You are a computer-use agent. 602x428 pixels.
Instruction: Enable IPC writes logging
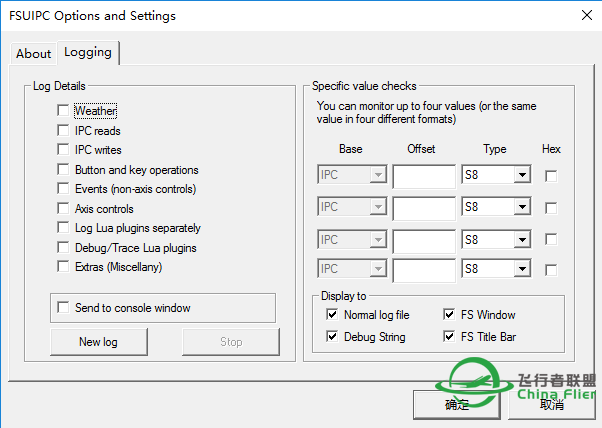pos(64,150)
